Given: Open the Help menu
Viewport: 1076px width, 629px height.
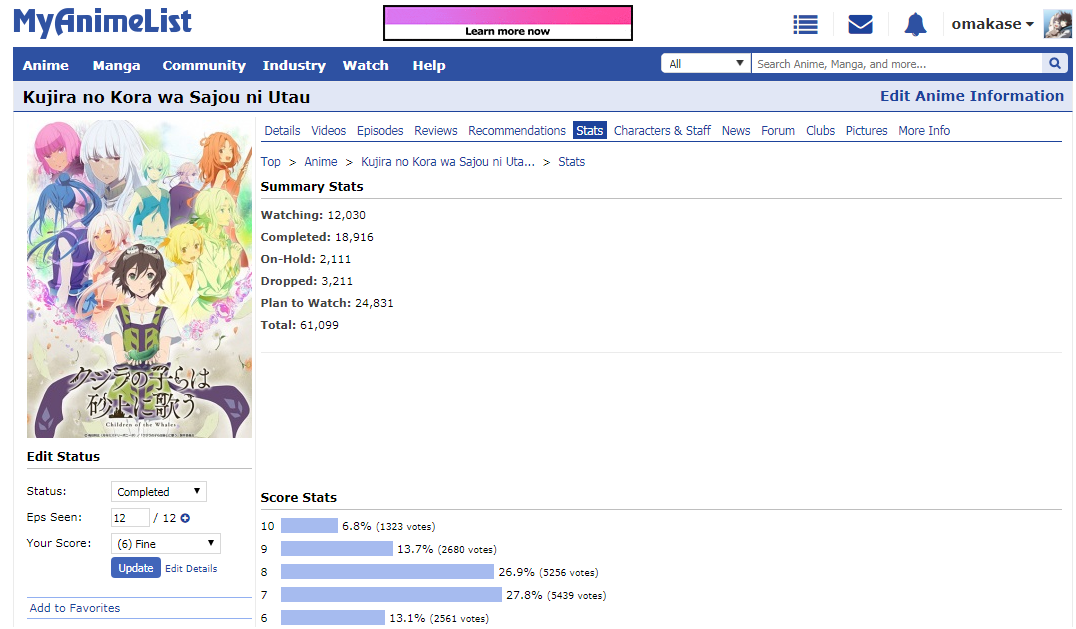Looking at the screenshot, I should point(429,65).
